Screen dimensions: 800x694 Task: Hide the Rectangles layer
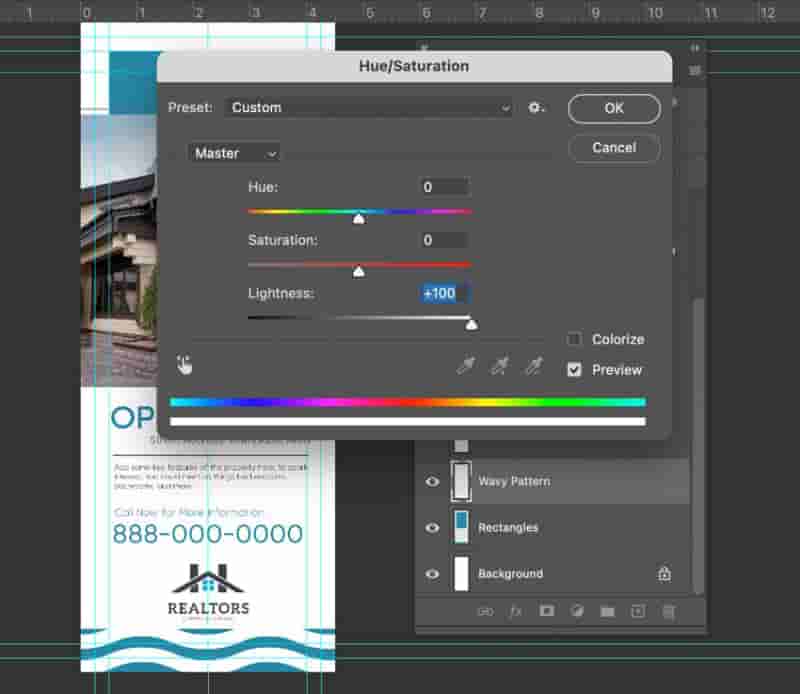pyautogui.click(x=432, y=527)
